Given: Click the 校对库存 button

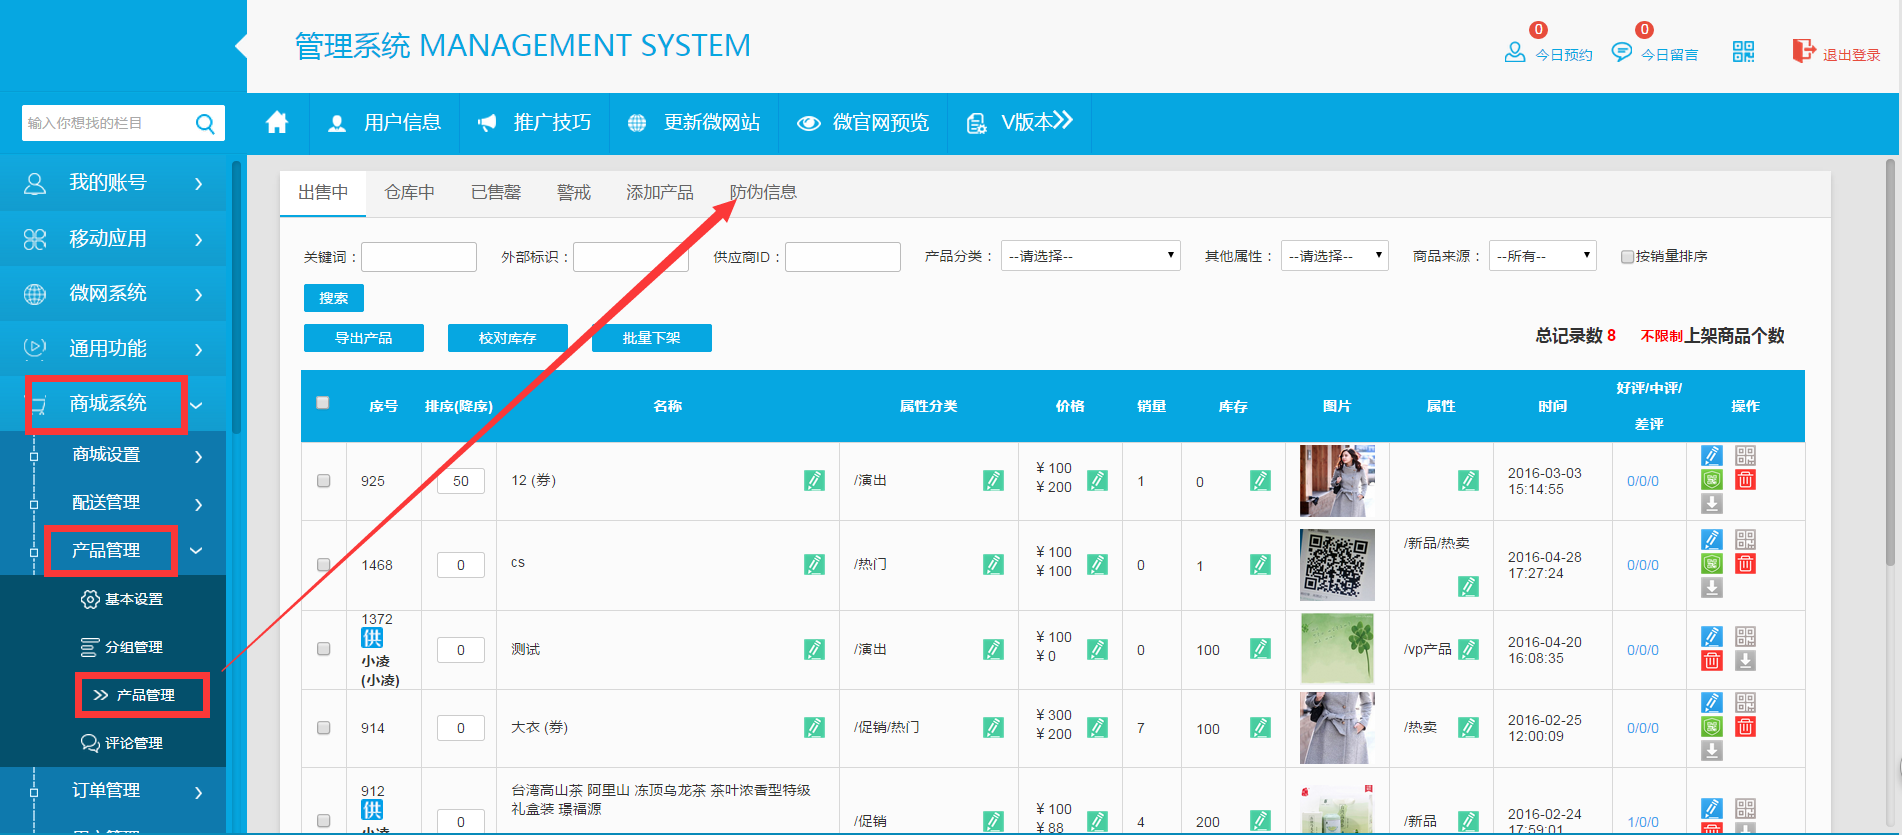Looking at the screenshot, I should coord(508,338).
